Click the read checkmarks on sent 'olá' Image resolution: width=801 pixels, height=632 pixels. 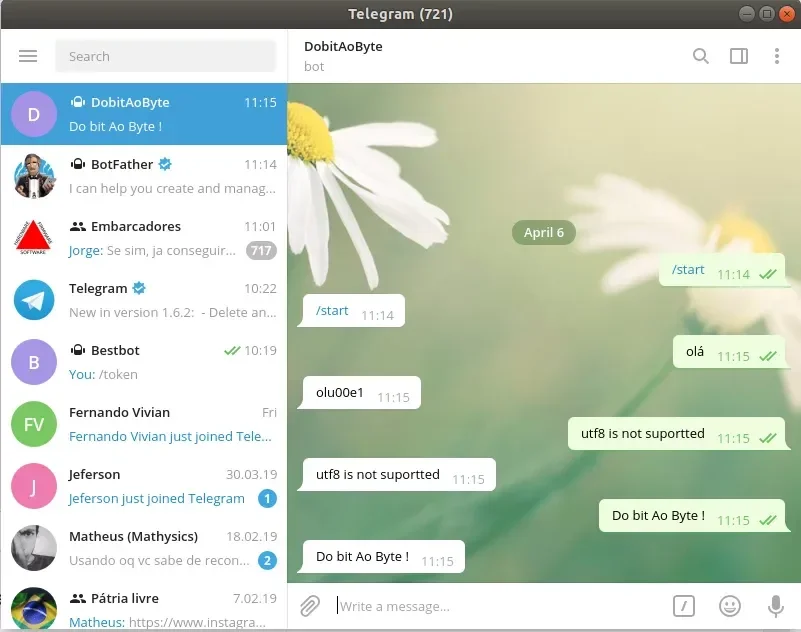[x=767, y=356]
